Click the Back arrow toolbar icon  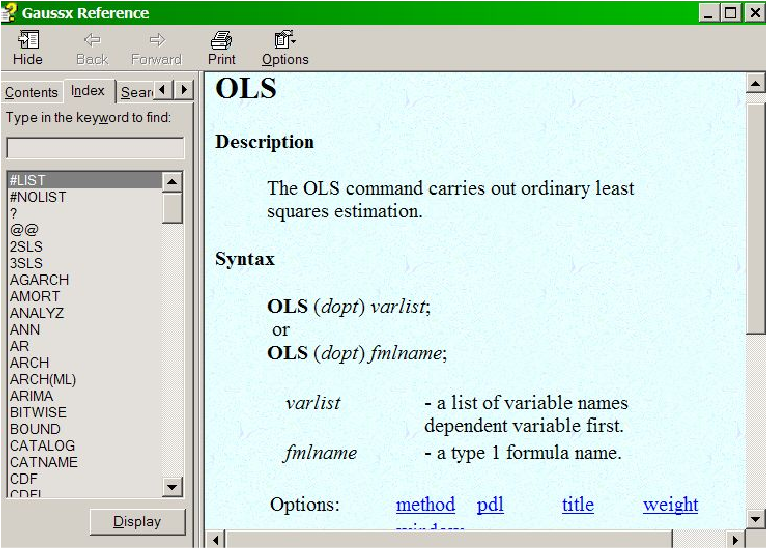[92, 48]
